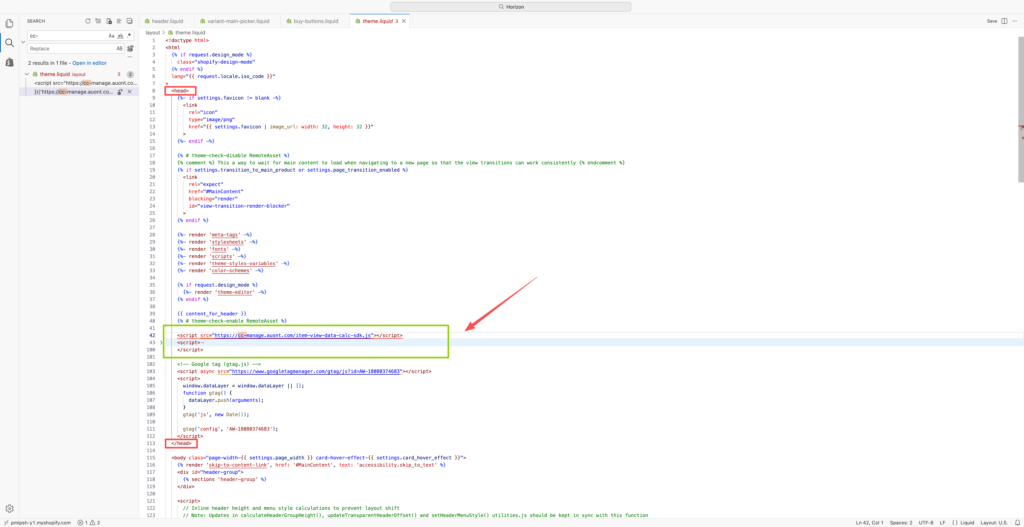
Task: Select the '<script src="https://cc-manage' result row
Action: [85, 84]
